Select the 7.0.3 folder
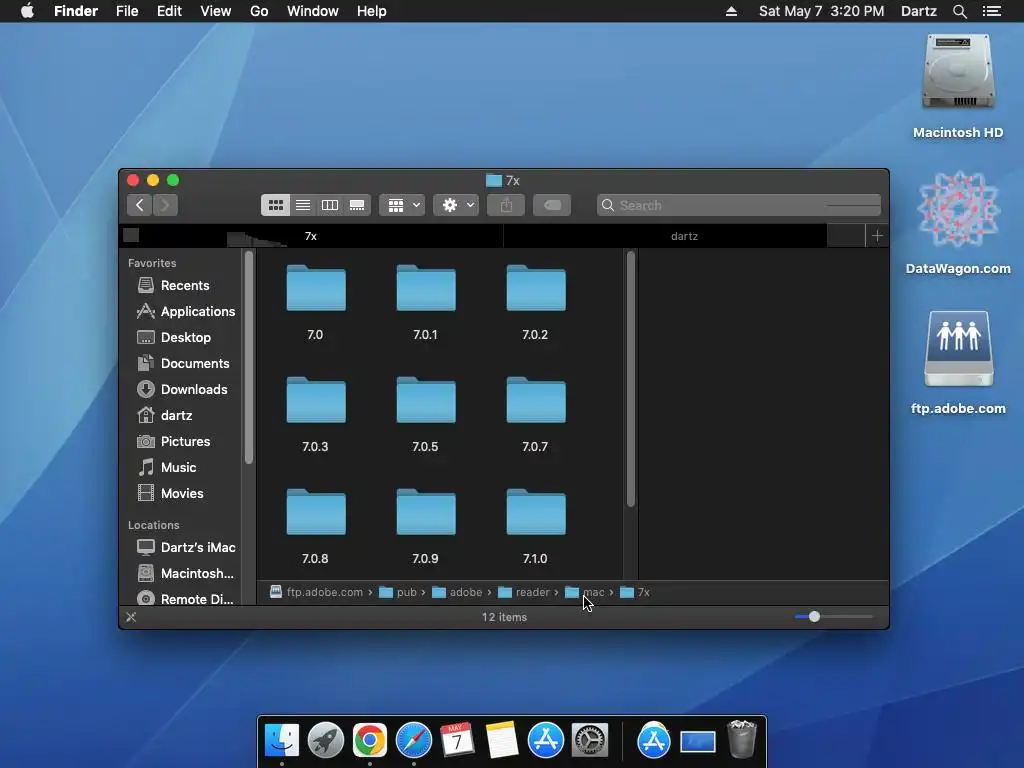Viewport: 1024px width, 768px height. coord(315,400)
